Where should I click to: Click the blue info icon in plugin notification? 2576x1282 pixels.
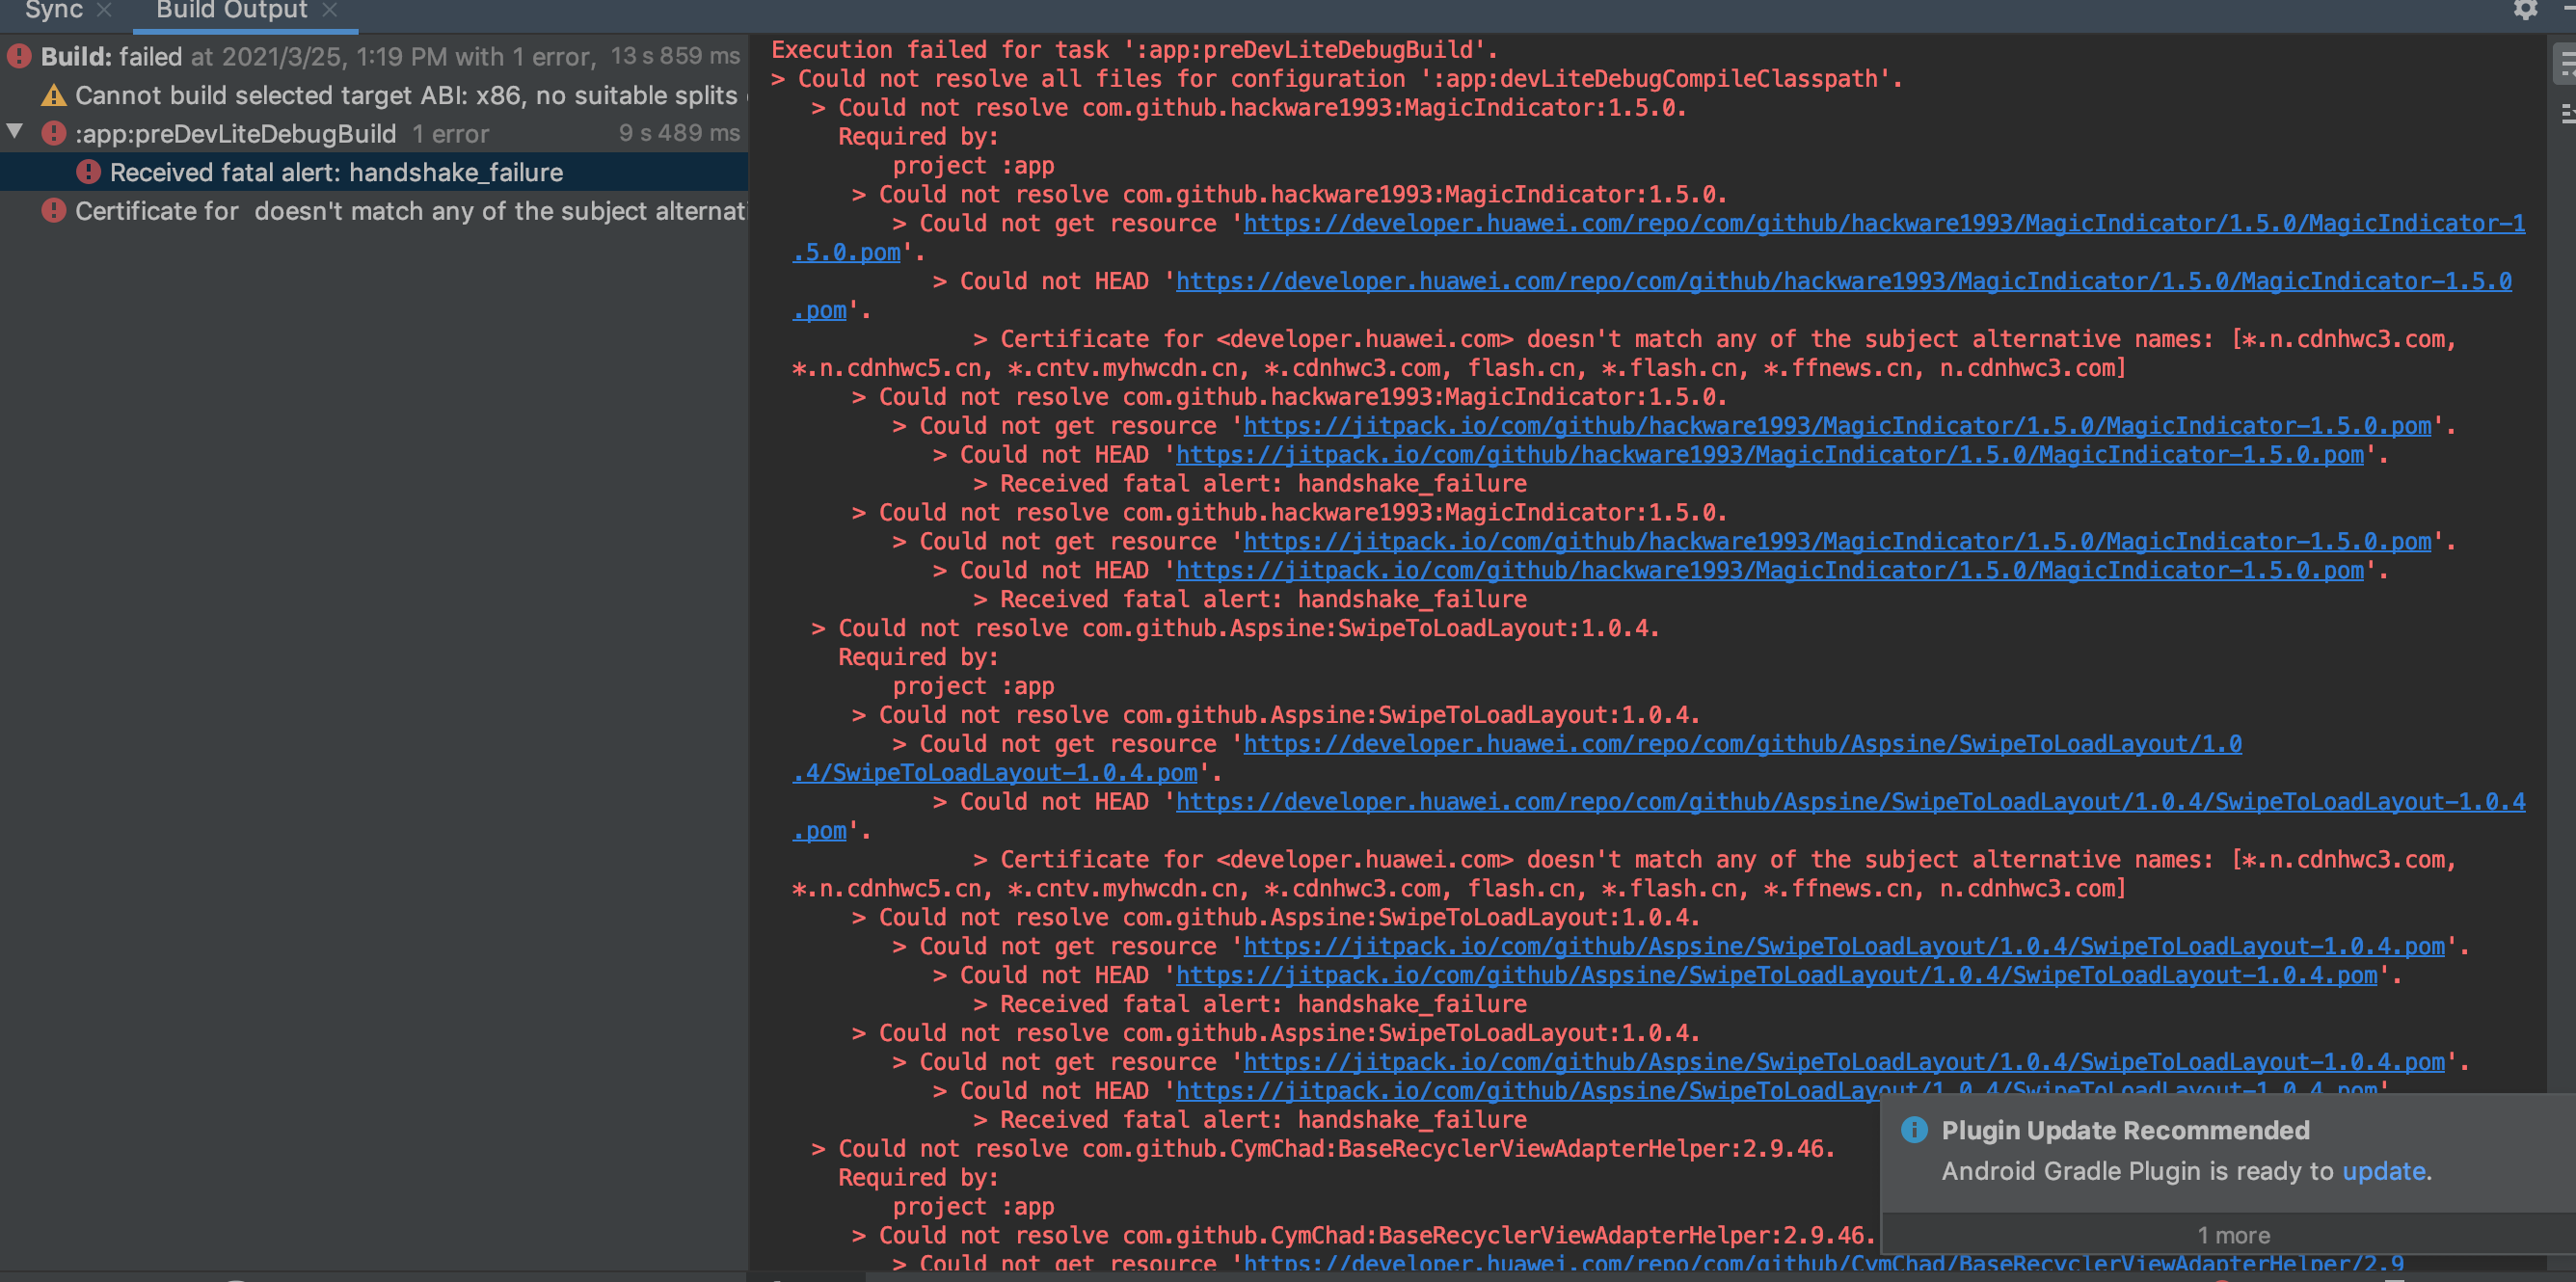point(1913,1130)
